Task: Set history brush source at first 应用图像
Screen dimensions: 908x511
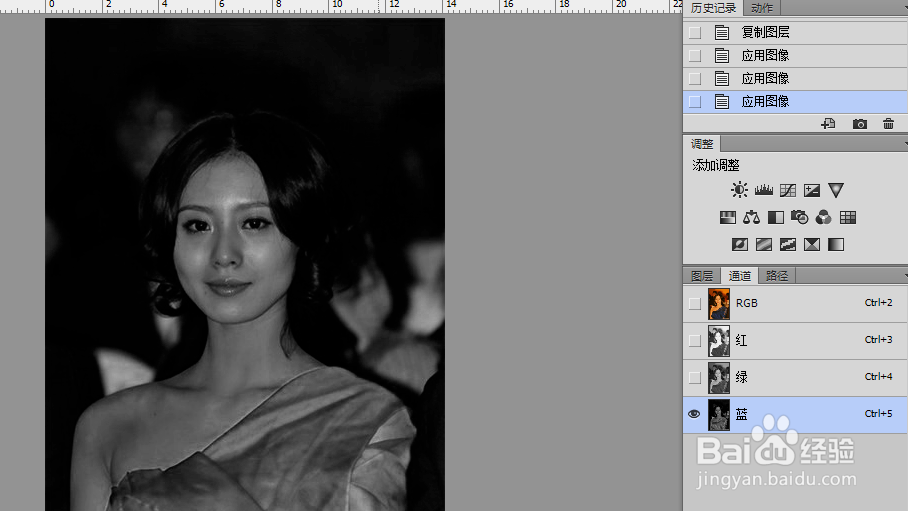Action: (695, 56)
